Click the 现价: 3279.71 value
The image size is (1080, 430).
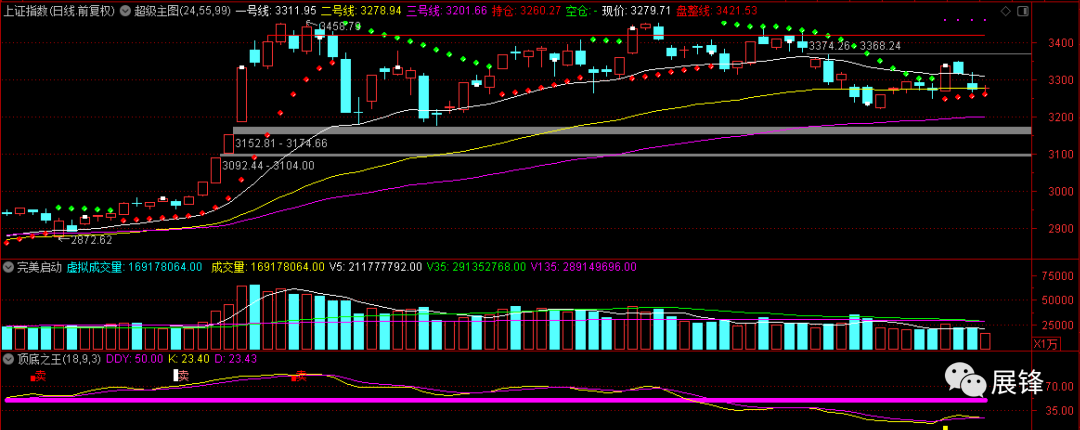(636, 11)
